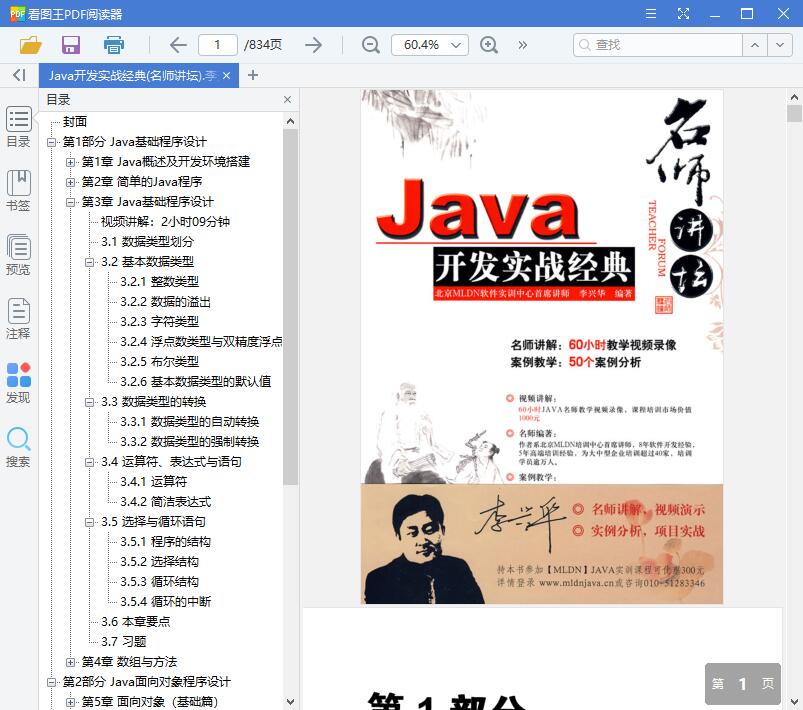Viewport: 803px width, 710px height.
Task: Save the document with the floppy icon
Action: [x=71, y=45]
